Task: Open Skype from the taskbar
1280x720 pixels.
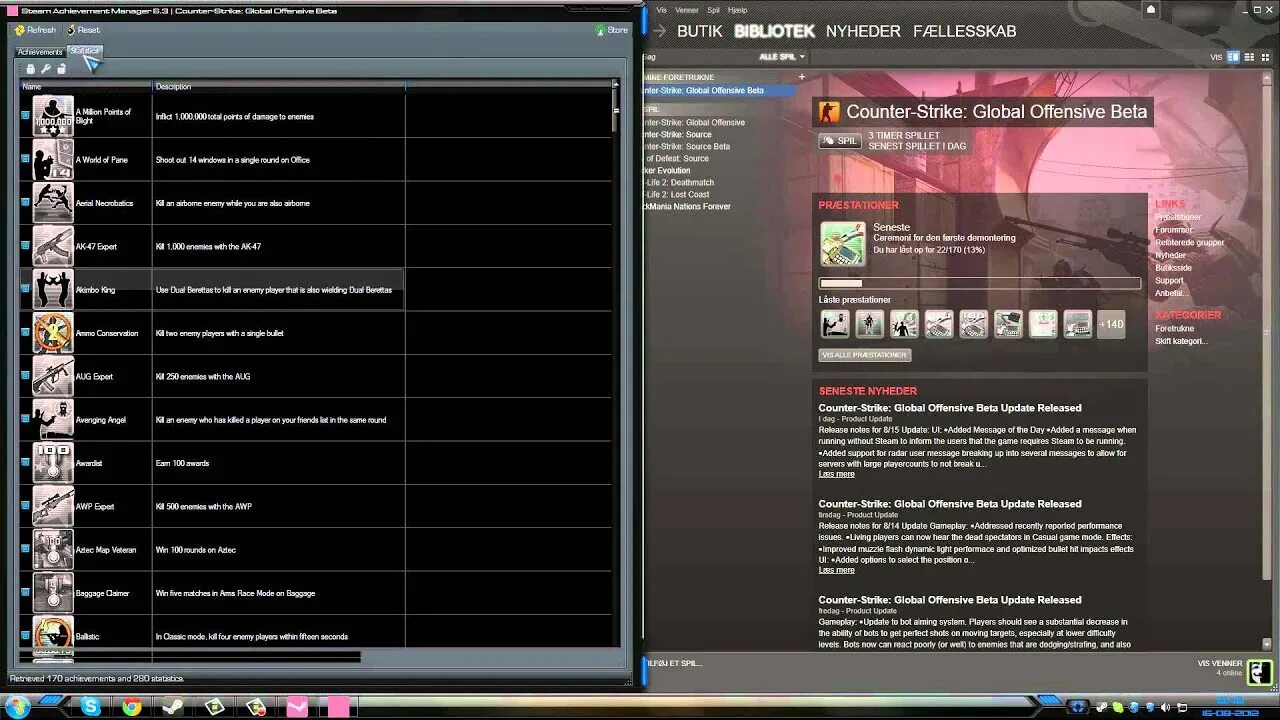Action: pyautogui.click(x=91, y=707)
